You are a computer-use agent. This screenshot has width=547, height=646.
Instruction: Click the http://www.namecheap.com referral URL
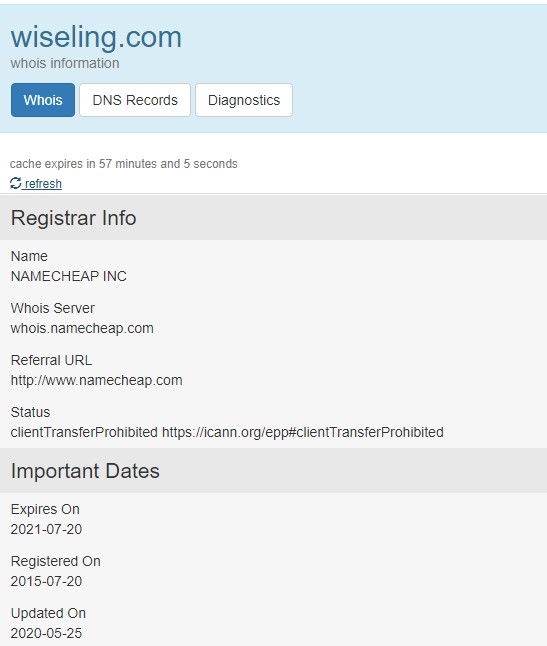coord(97,380)
